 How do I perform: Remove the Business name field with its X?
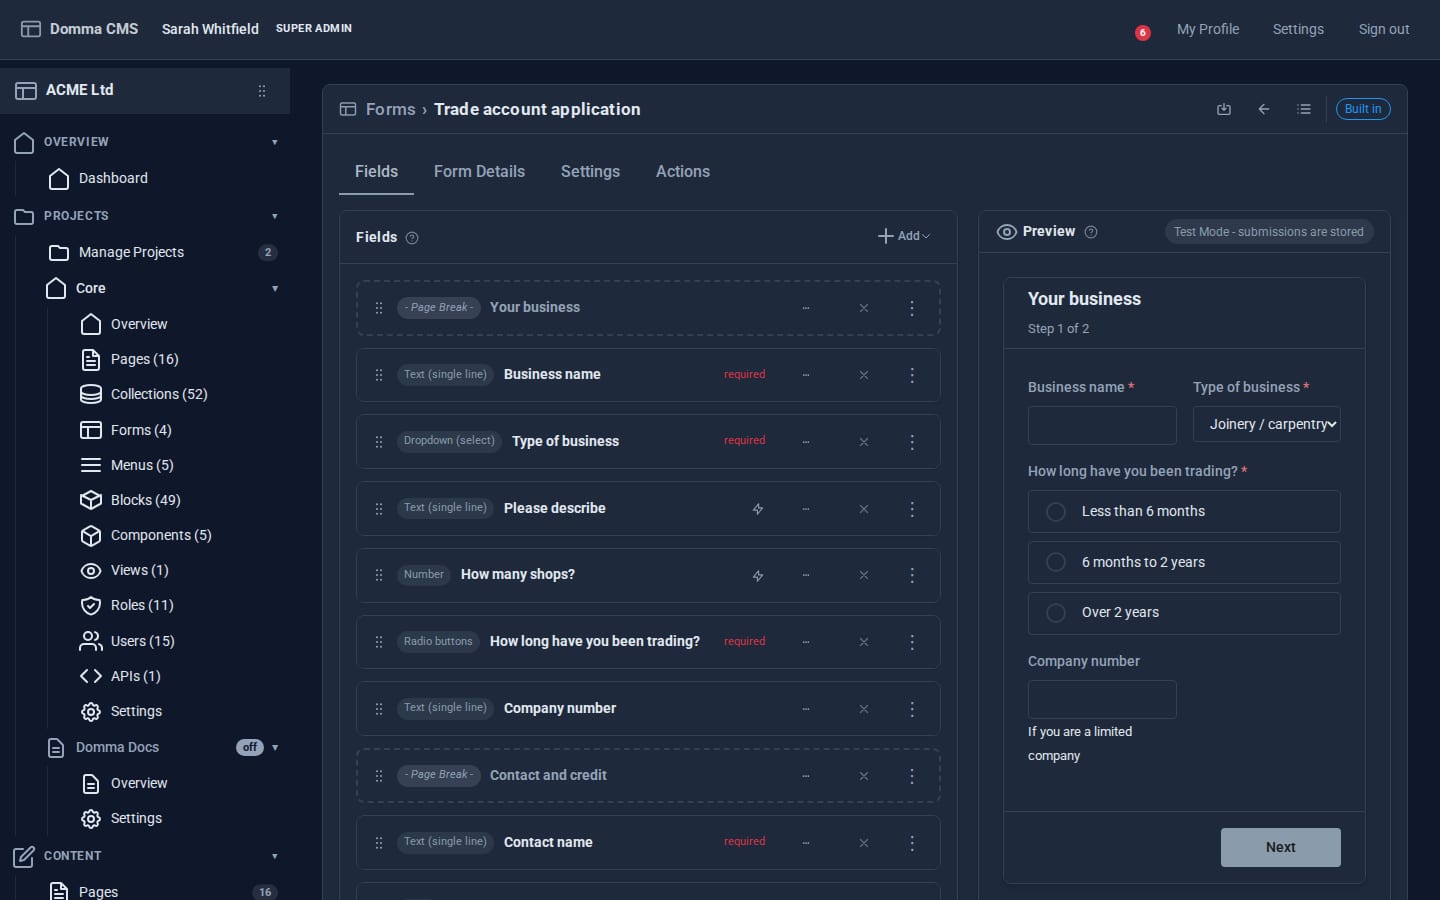coord(864,375)
